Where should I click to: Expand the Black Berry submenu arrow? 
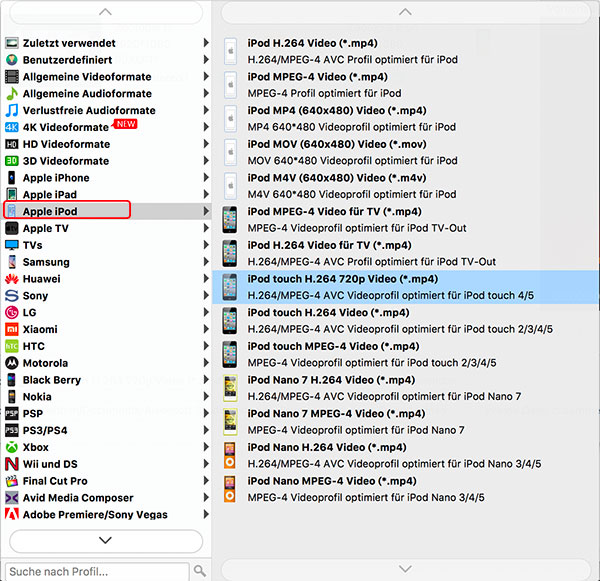click(x=206, y=379)
